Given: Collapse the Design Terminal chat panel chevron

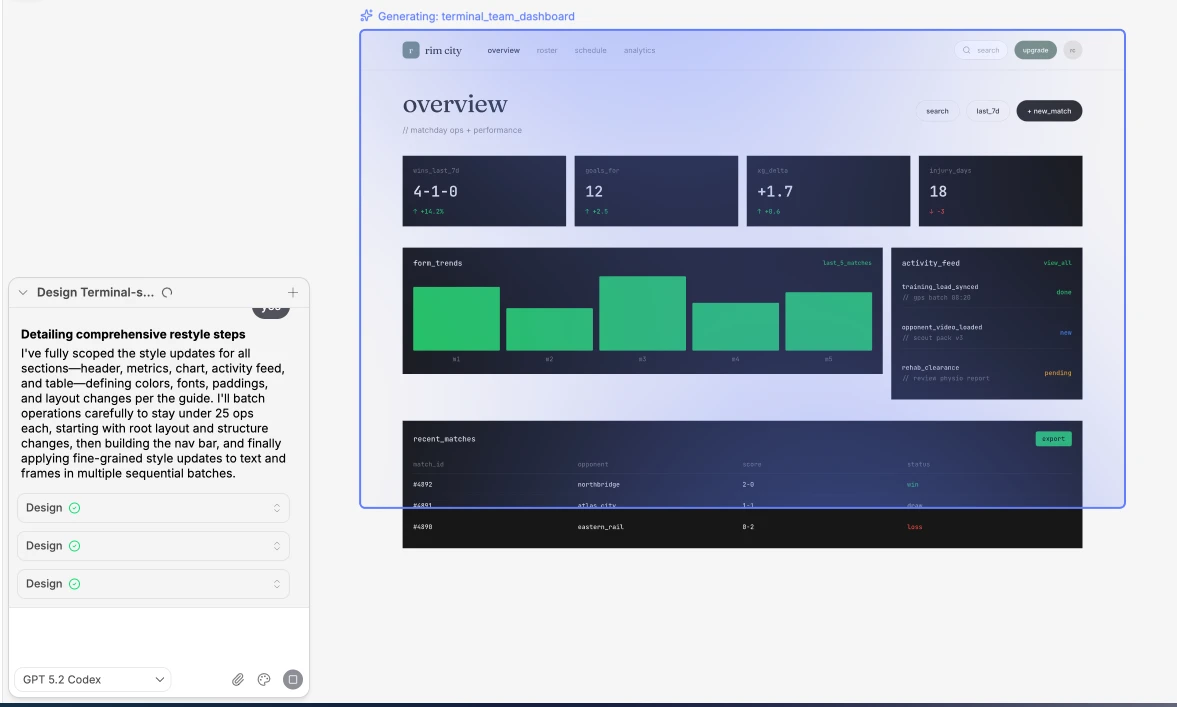Looking at the screenshot, I should (x=23, y=293).
